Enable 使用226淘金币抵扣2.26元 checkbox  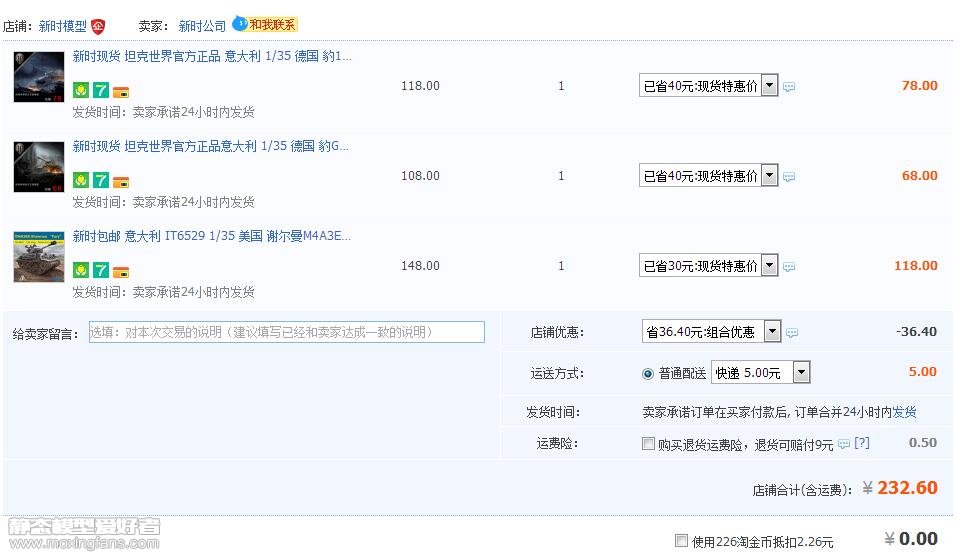coord(681,540)
